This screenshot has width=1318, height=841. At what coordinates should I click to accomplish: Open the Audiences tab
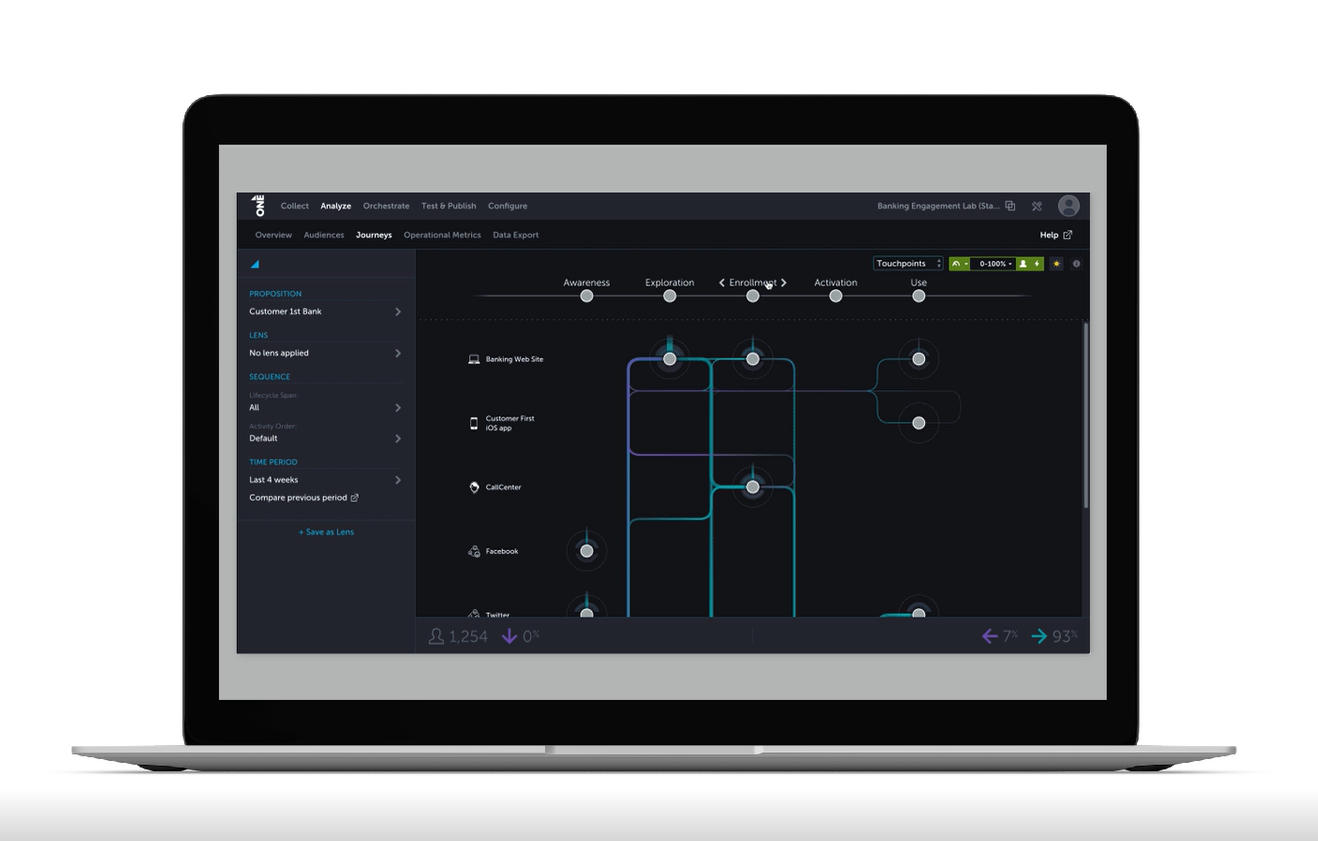(324, 235)
